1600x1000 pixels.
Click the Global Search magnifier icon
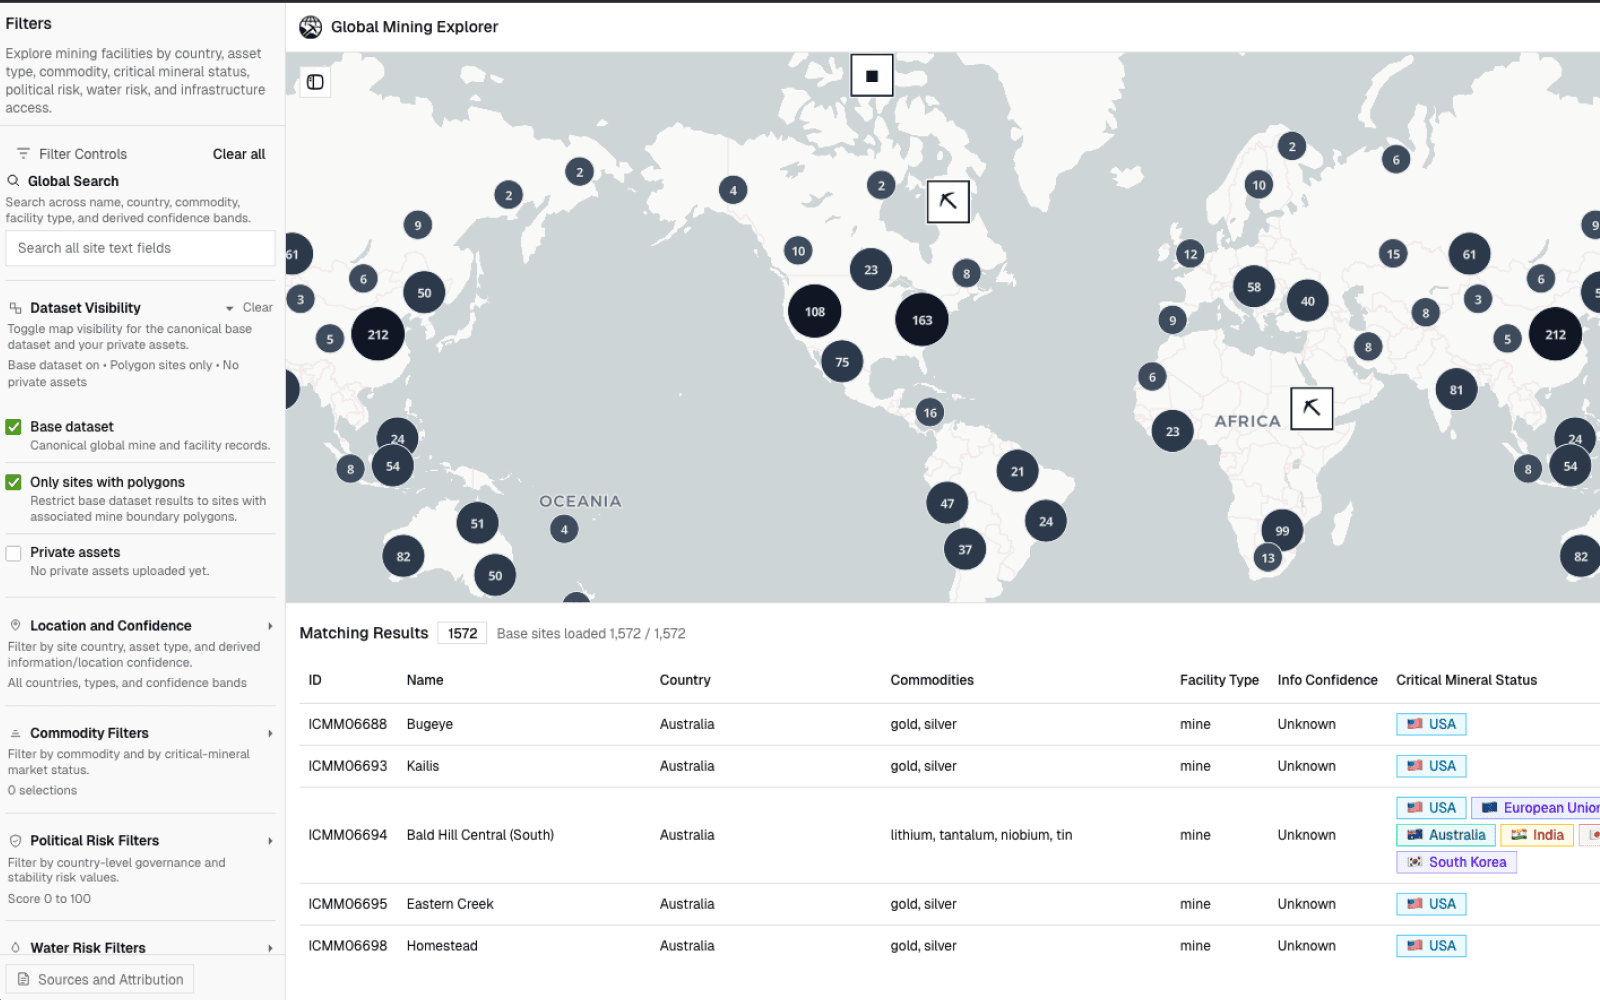[14, 181]
